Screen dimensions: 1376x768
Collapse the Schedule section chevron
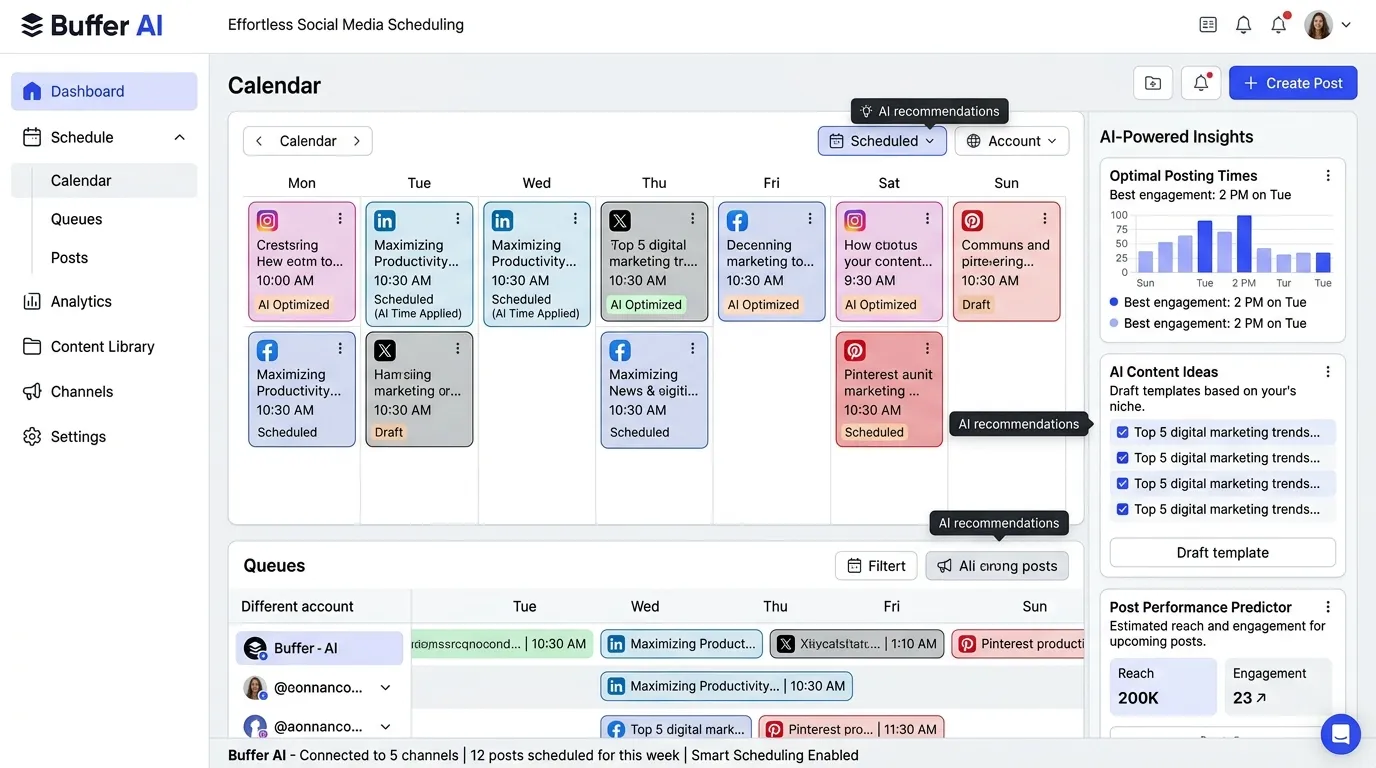point(180,137)
